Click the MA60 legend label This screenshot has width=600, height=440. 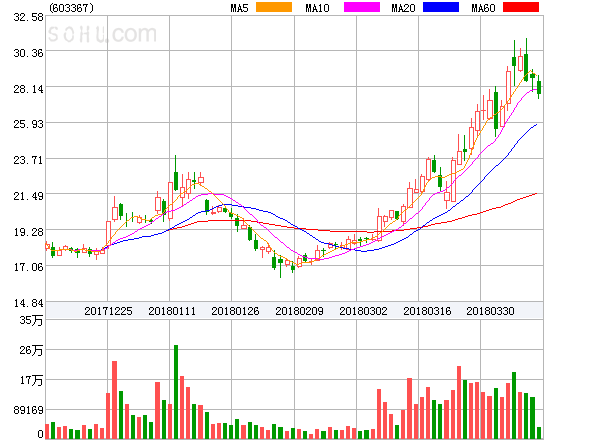click(483, 8)
